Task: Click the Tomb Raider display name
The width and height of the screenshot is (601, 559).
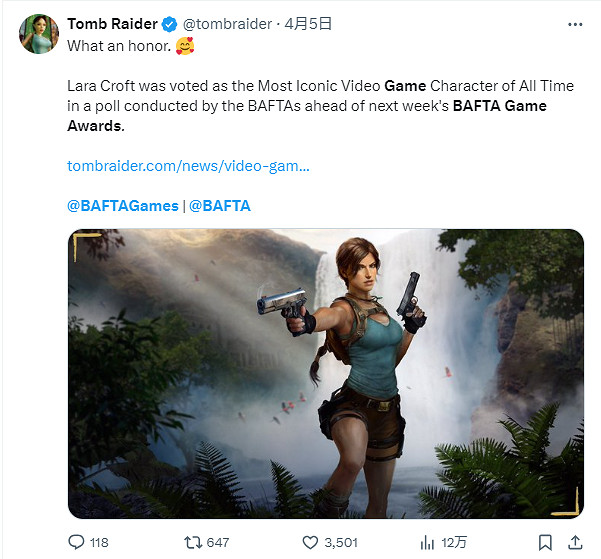Action: (112, 24)
